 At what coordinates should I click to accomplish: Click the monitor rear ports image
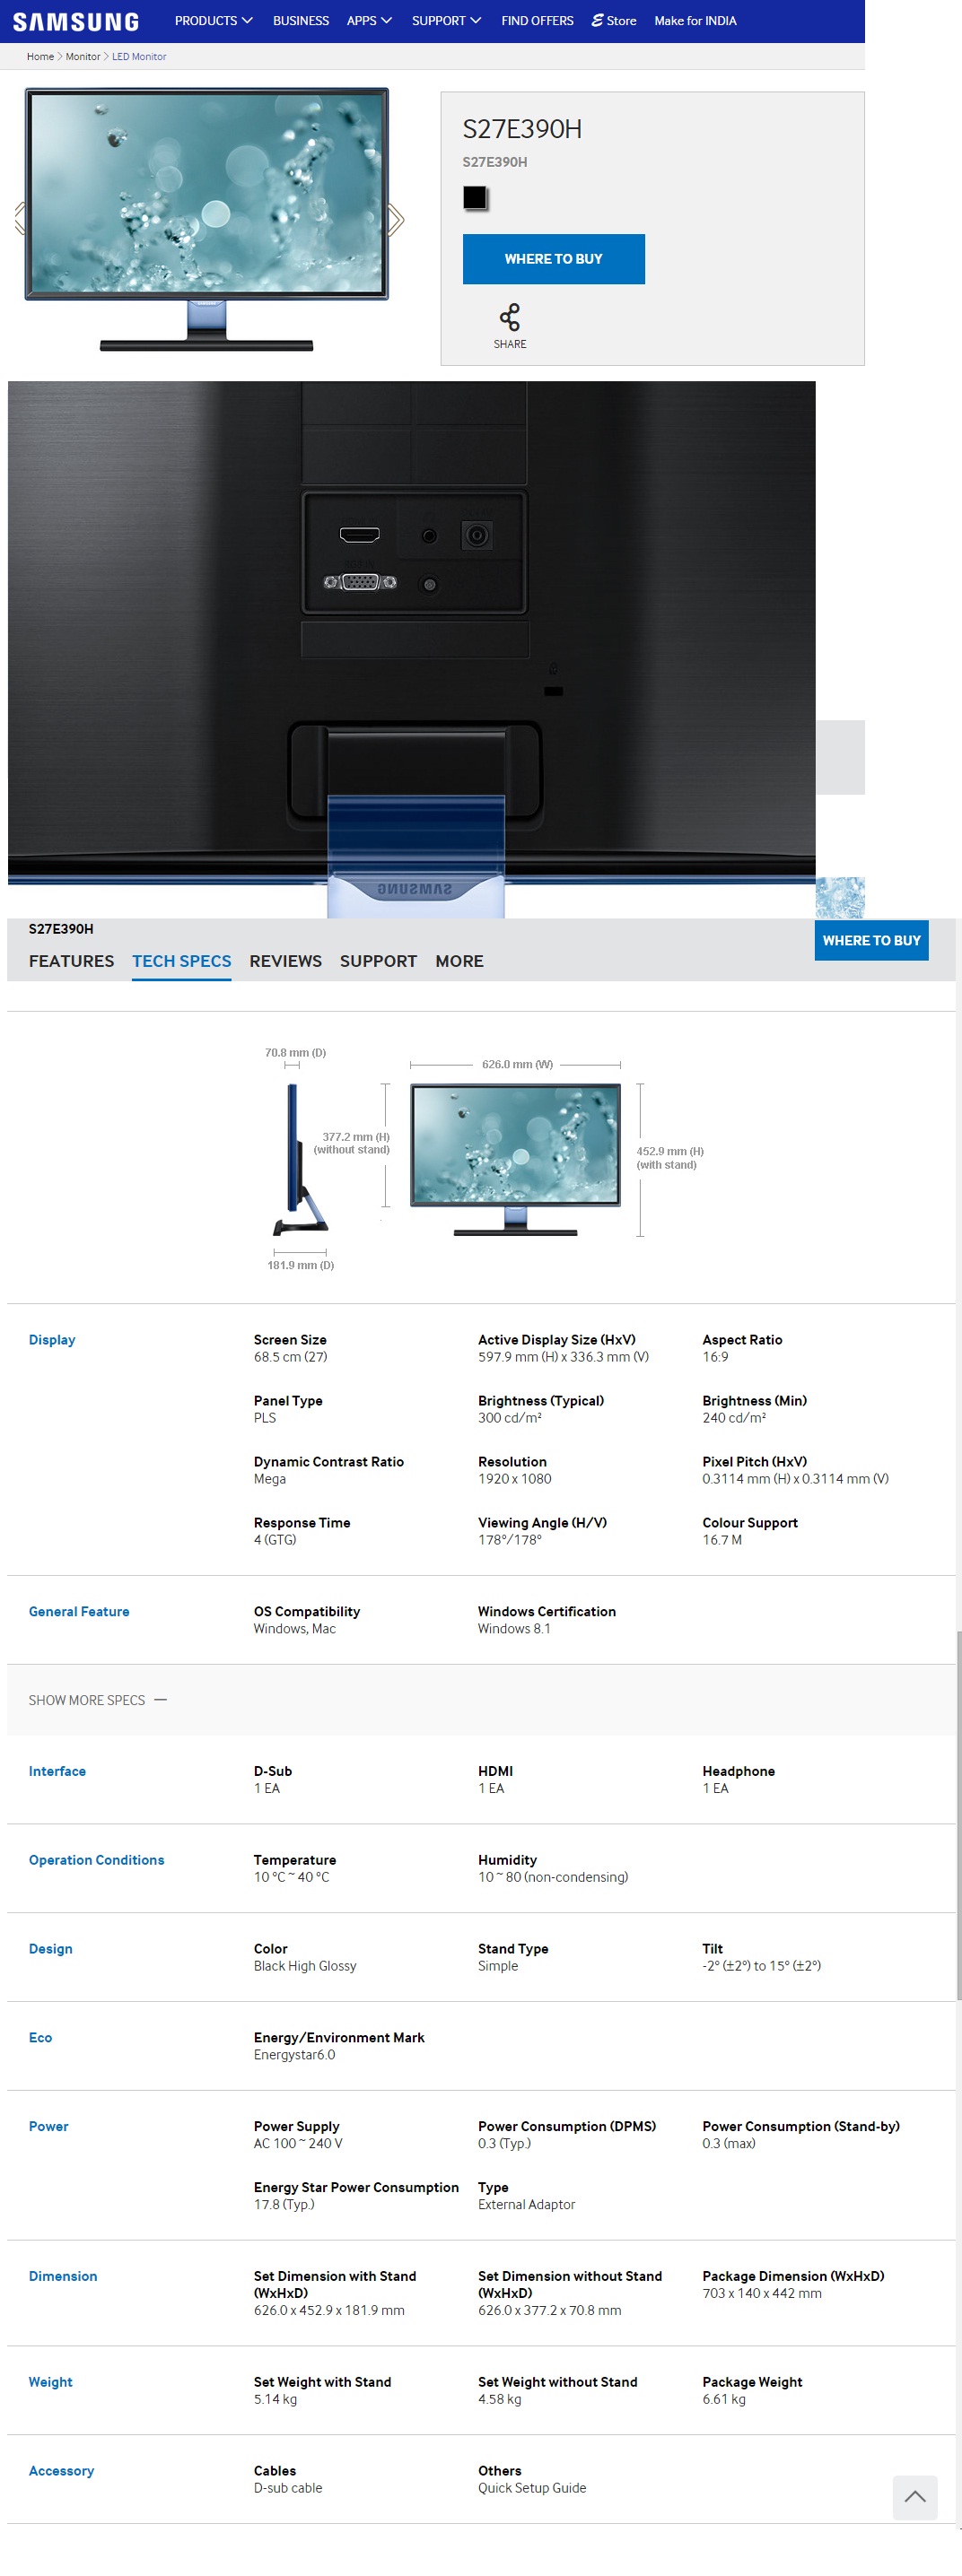(411, 649)
